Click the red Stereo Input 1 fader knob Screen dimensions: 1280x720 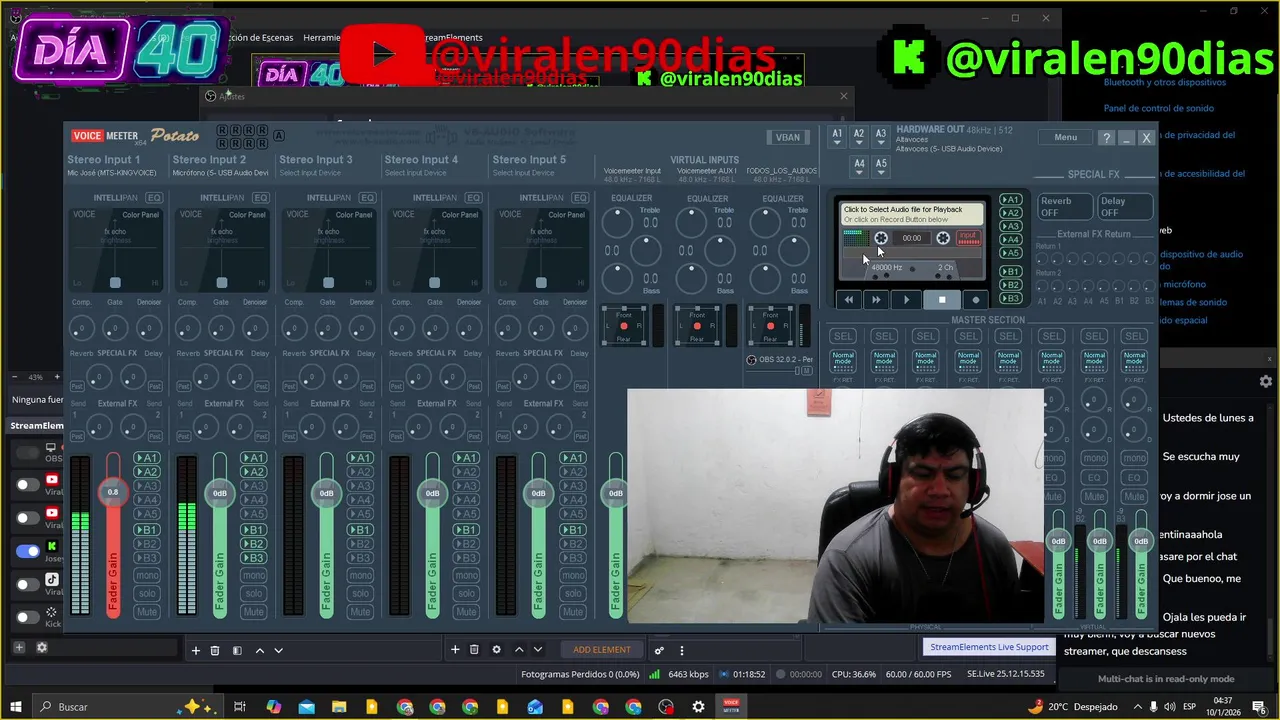tap(113, 492)
